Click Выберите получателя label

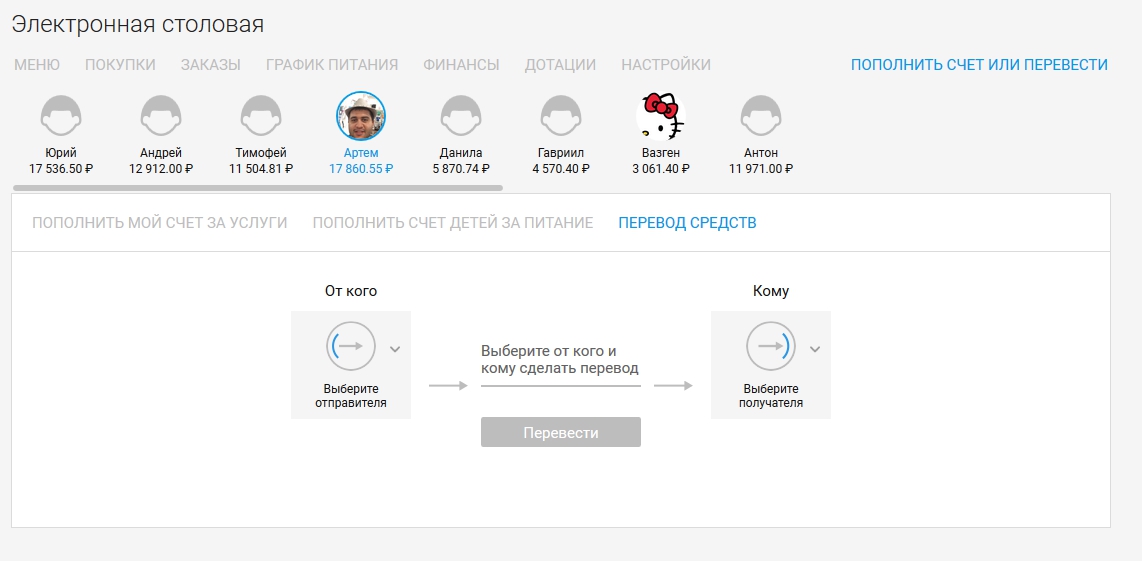(771, 396)
